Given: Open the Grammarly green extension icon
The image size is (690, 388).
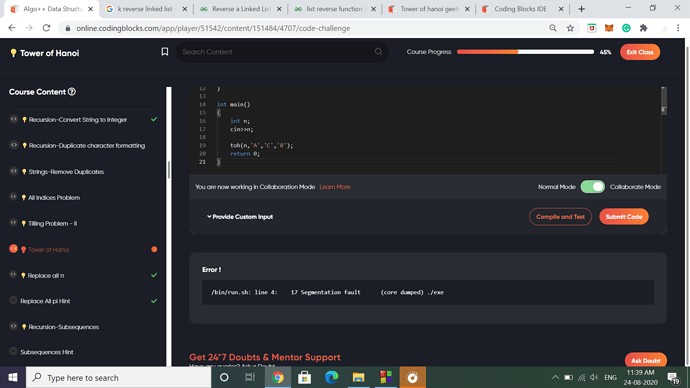Looking at the screenshot, I should 626,28.
